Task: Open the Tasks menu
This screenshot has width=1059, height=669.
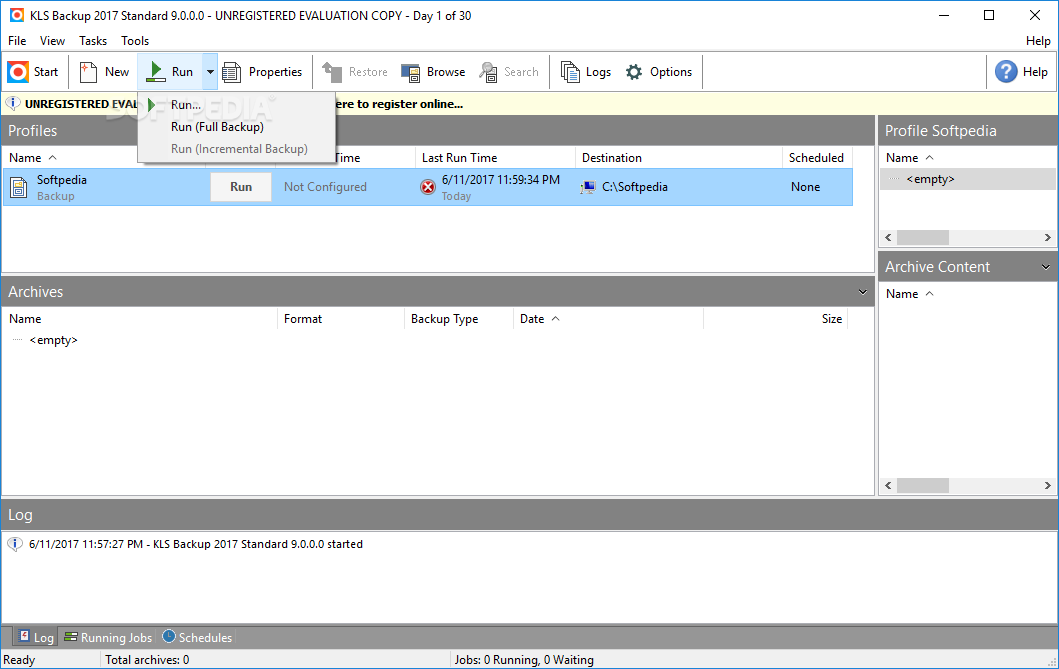Action: click(93, 41)
